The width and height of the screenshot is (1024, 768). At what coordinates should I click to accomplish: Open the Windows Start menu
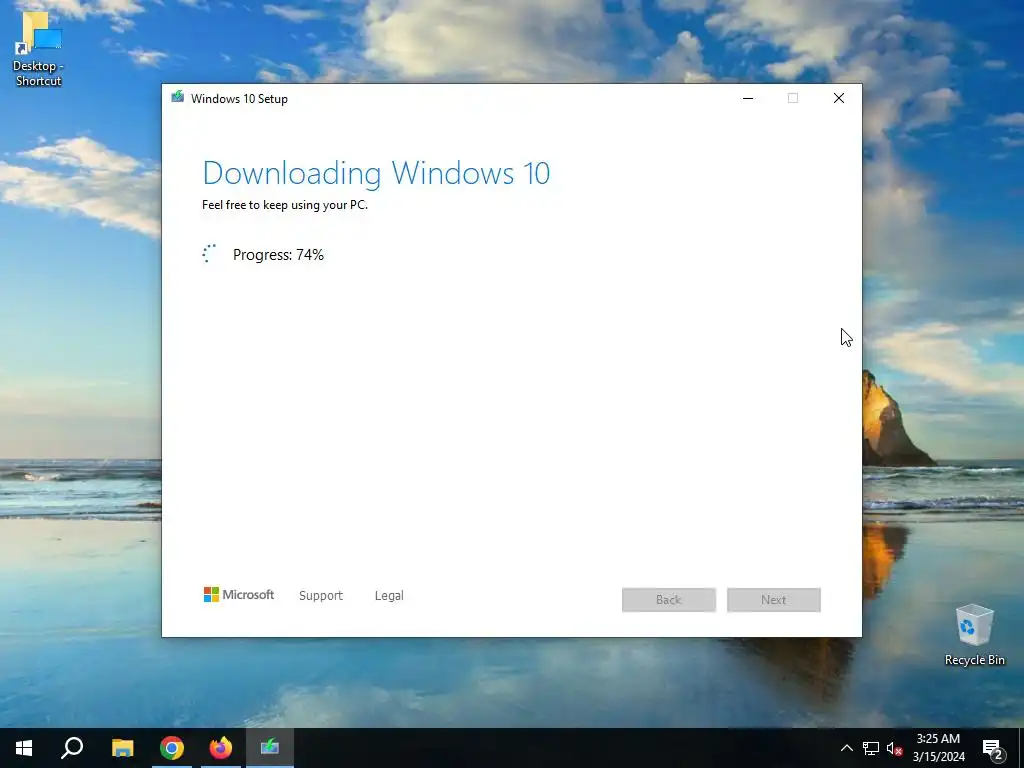(x=24, y=748)
